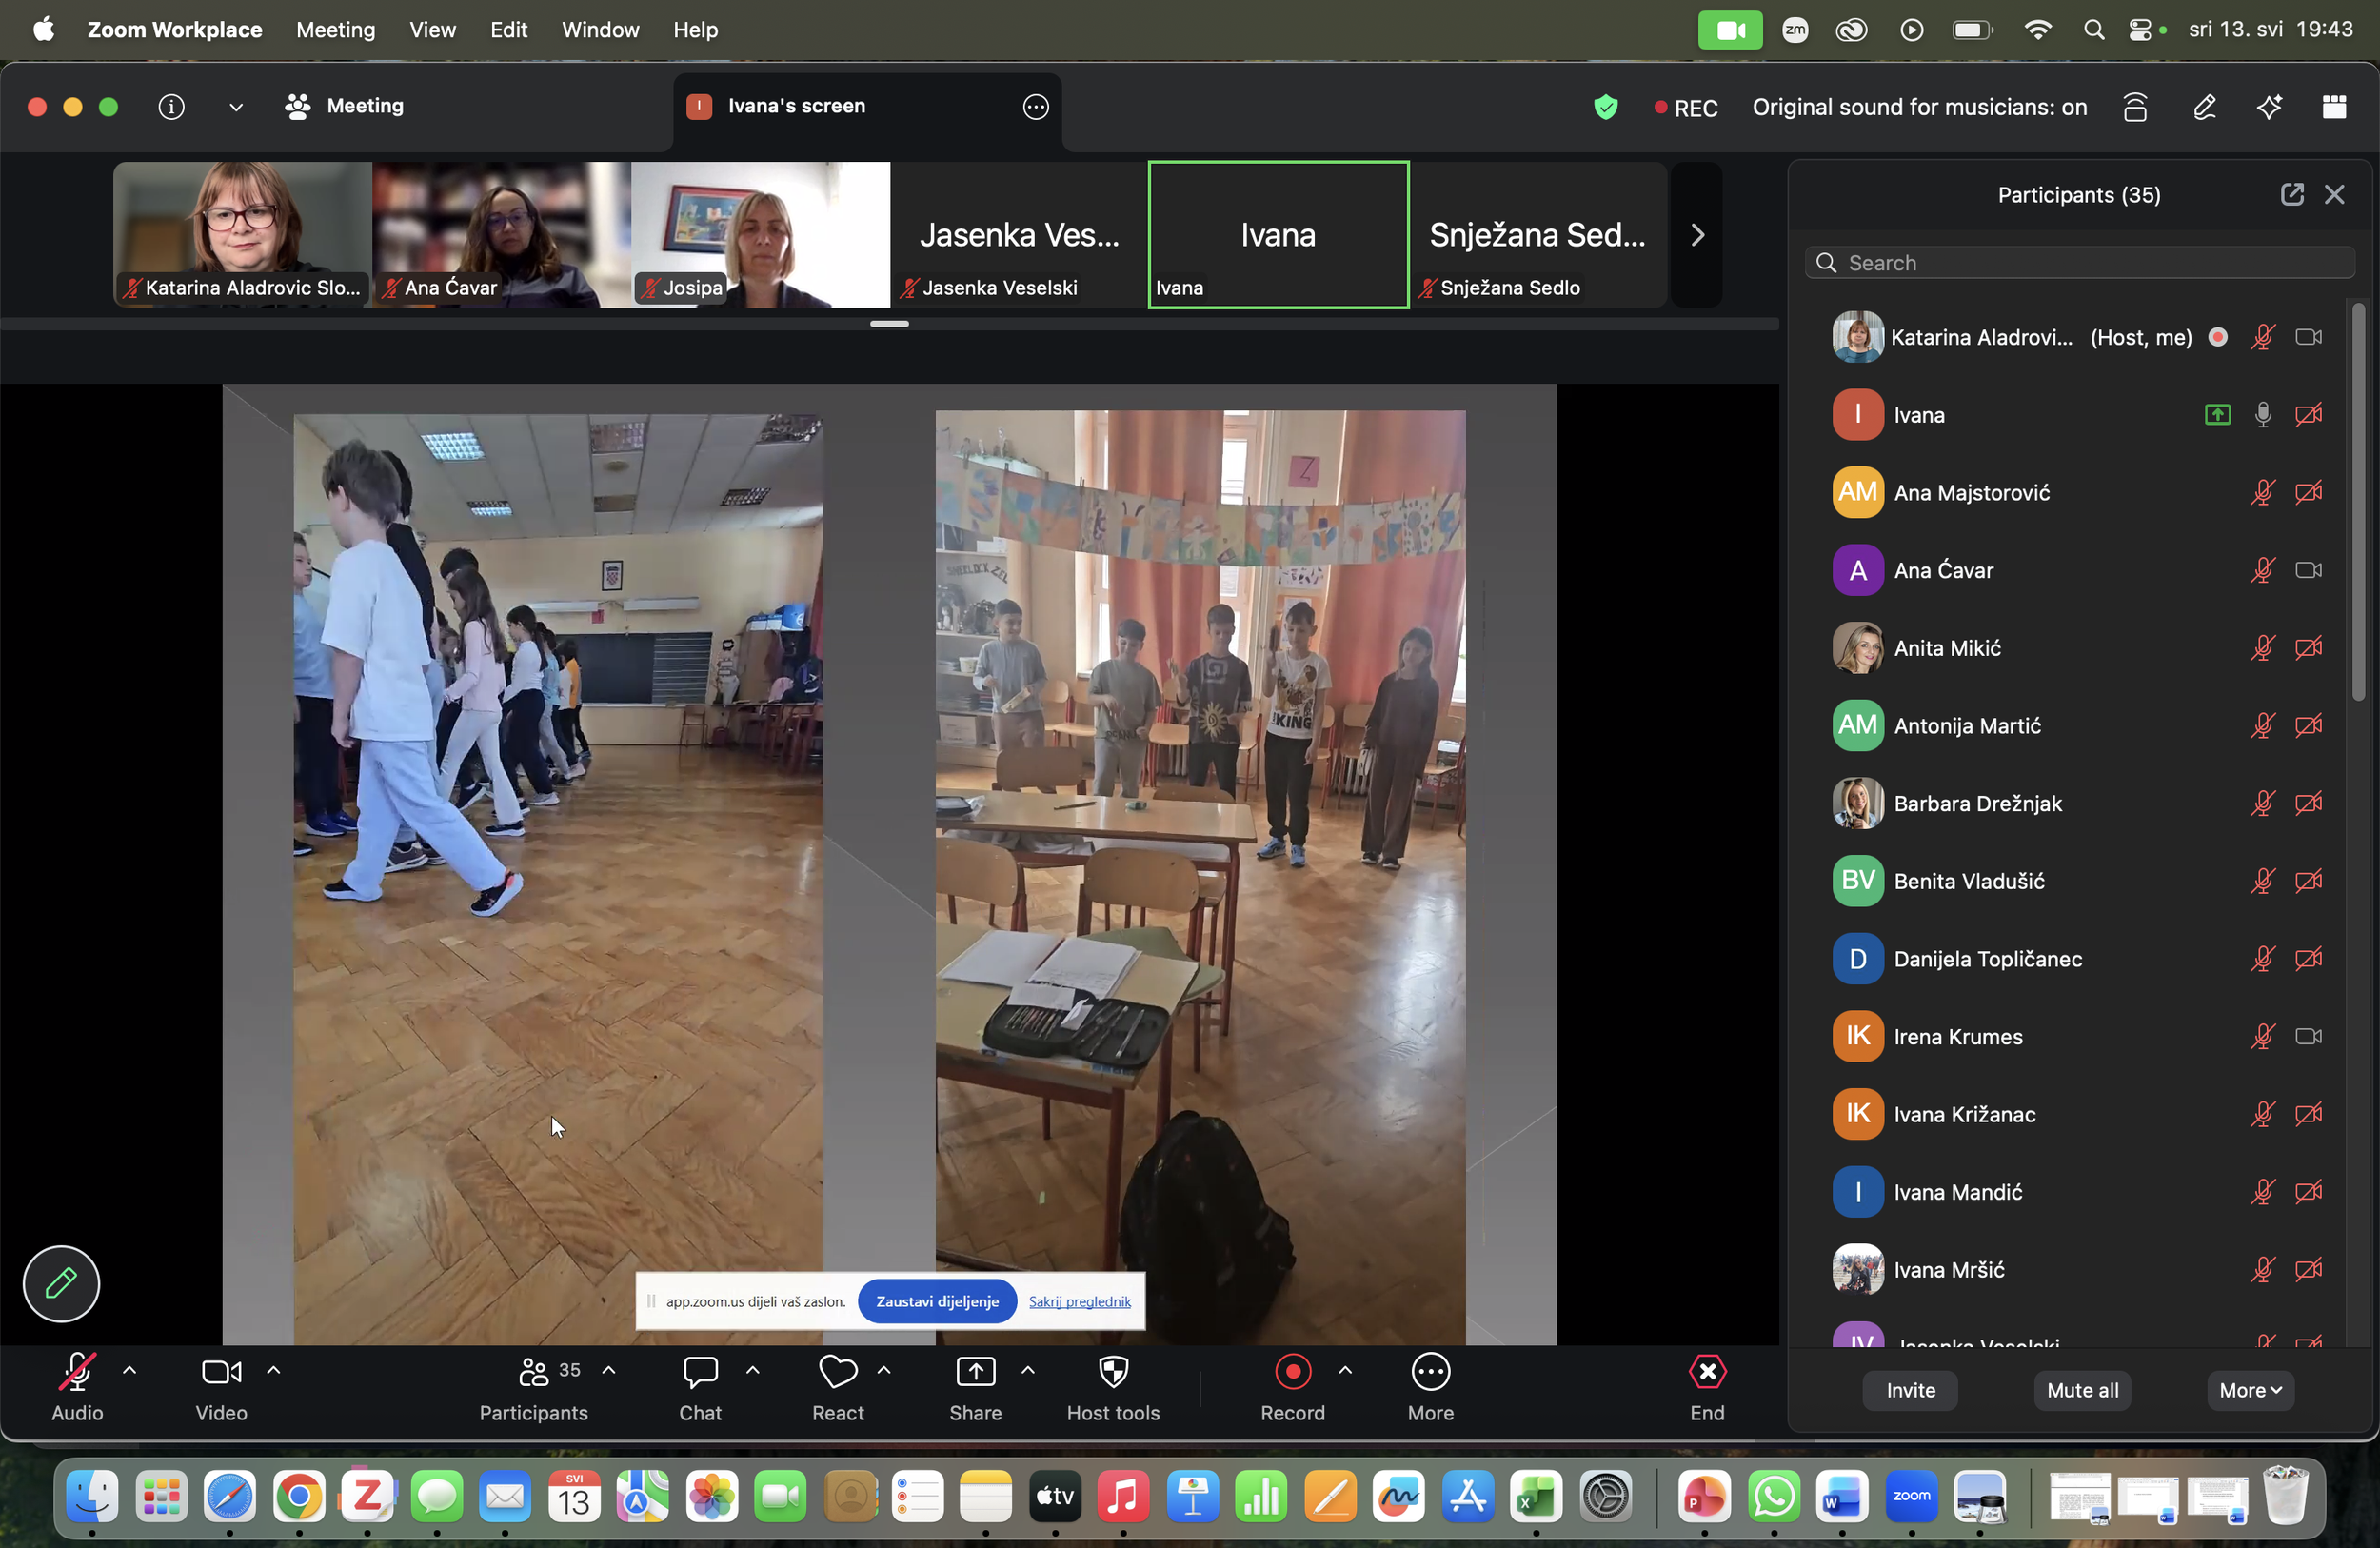Expand the reactions options arrow
Viewport: 2380px width, 1548px height.
(884, 1370)
